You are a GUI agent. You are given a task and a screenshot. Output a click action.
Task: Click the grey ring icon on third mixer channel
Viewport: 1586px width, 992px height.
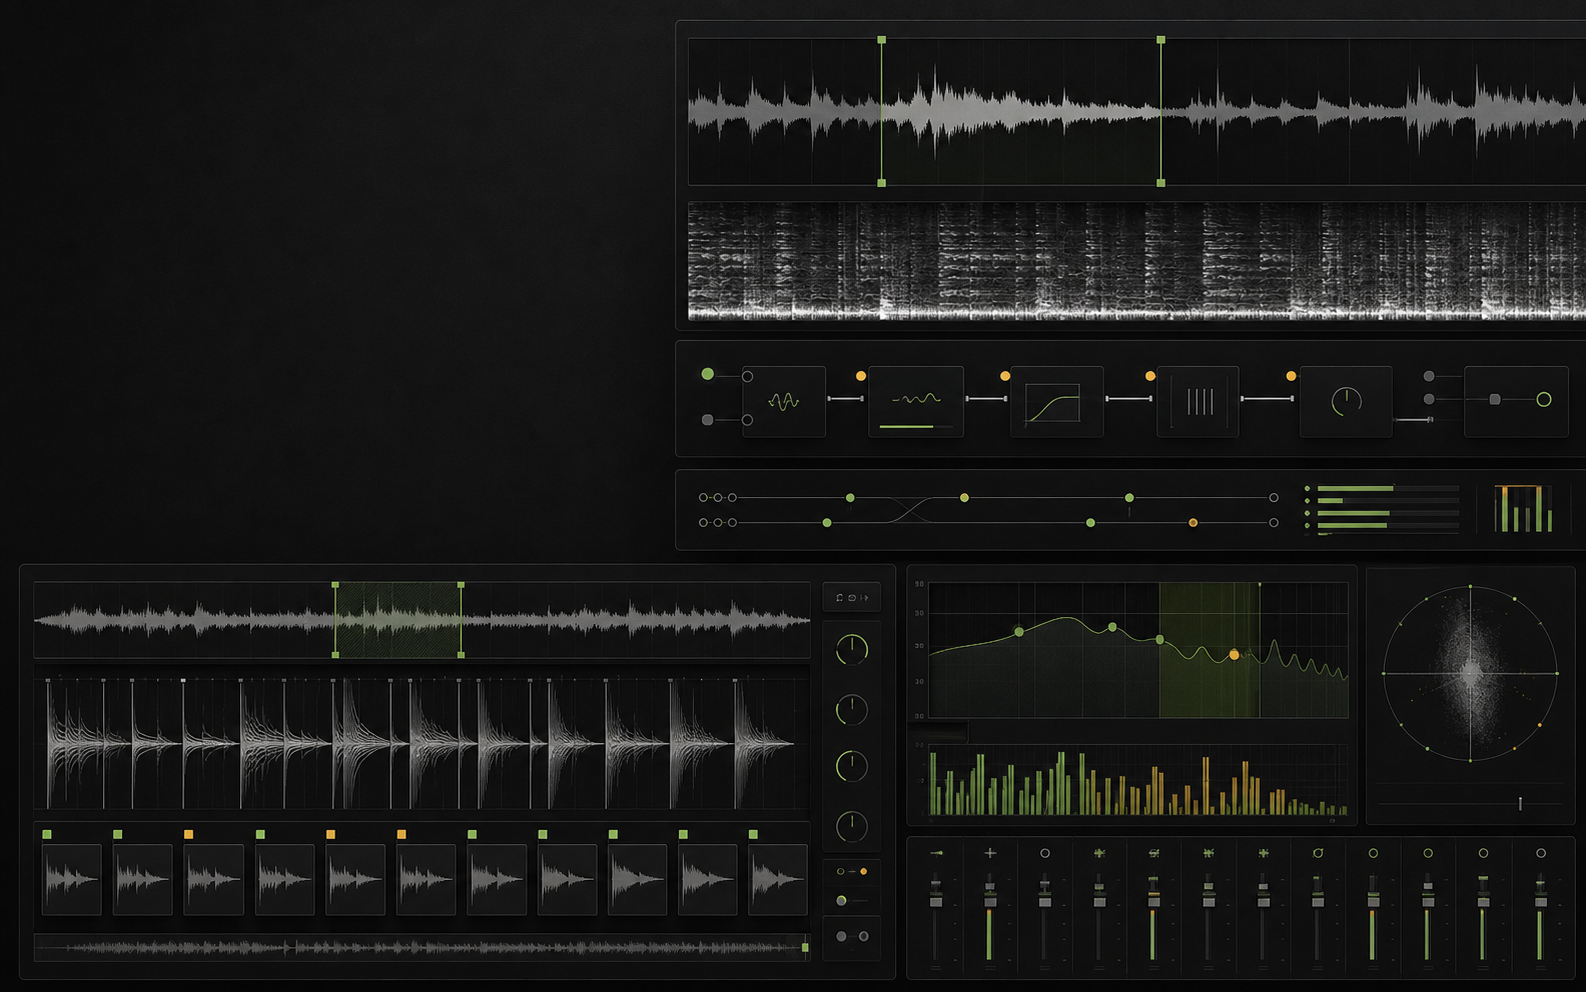pos(1045,853)
